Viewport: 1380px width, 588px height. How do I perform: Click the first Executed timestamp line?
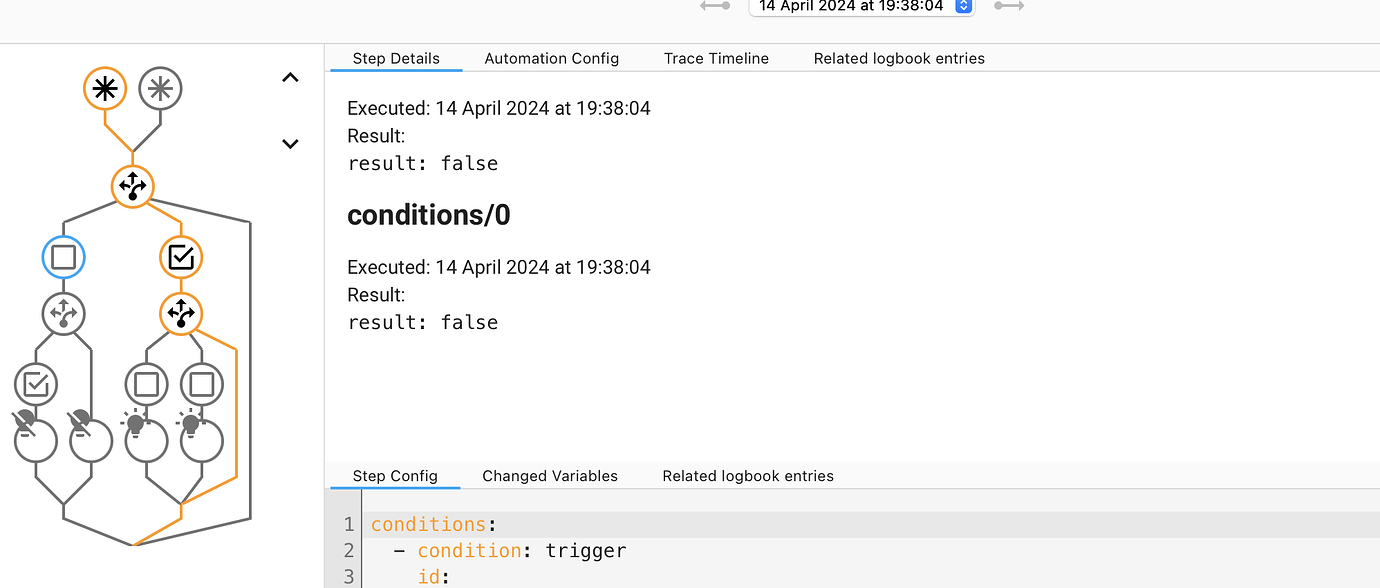coord(499,108)
